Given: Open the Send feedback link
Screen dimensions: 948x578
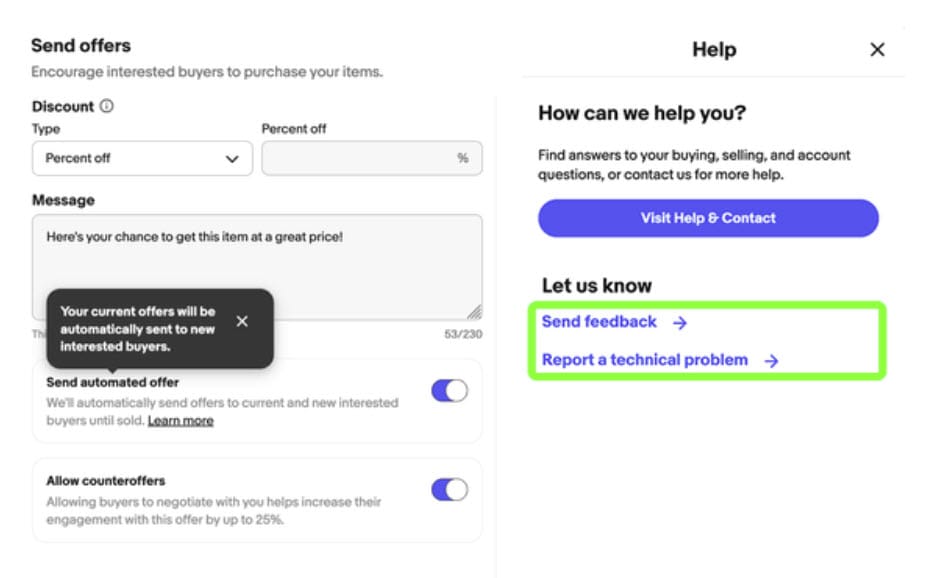Looking at the screenshot, I should pyautogui.click(x=599, y=322).
